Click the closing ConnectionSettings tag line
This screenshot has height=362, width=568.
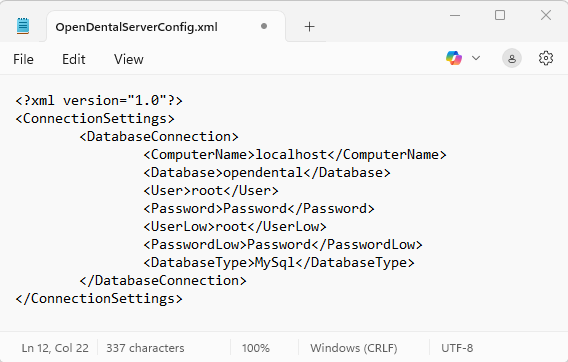(x=99, y=299)
